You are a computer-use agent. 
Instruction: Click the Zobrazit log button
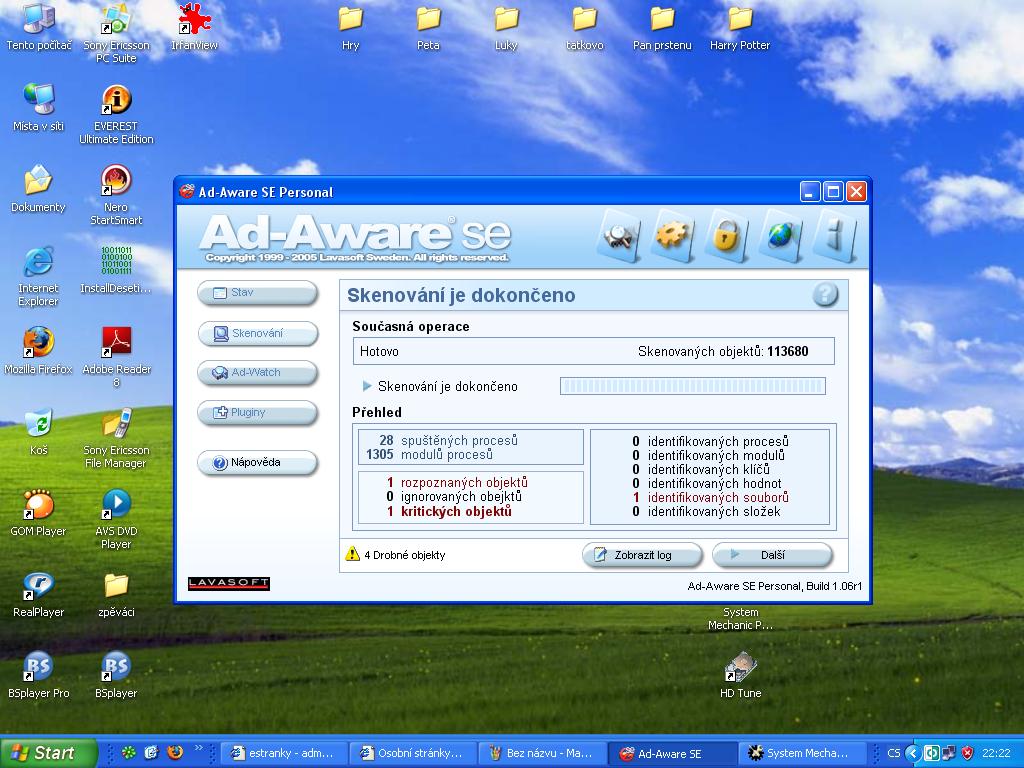[643, 554]
